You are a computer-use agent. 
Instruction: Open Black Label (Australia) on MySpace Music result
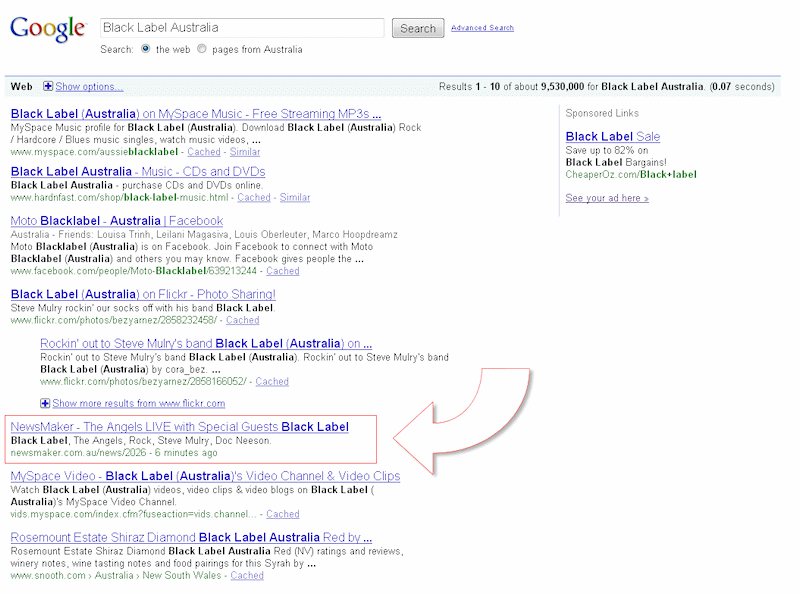point(196,114)
